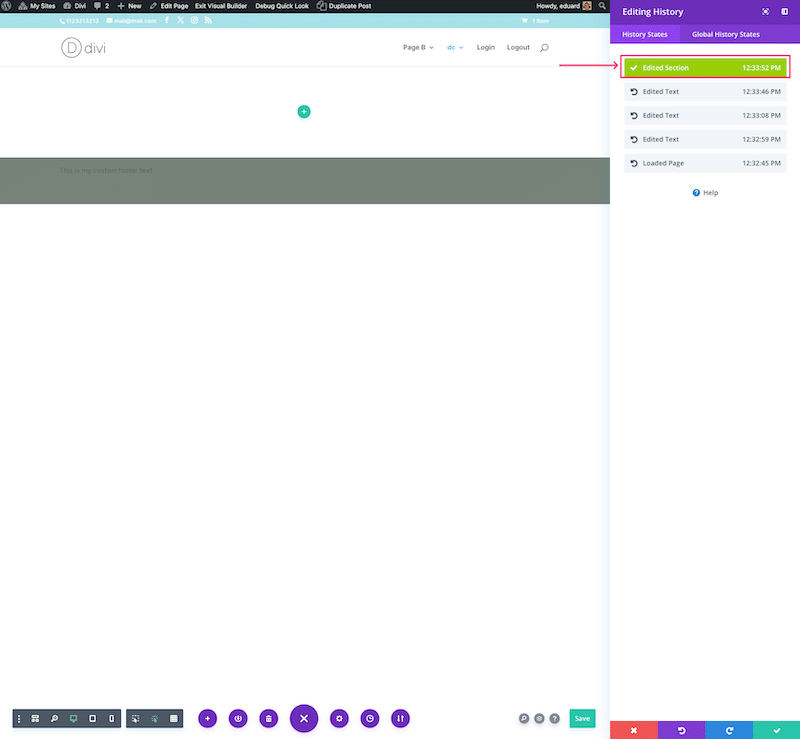This screenshot has width=800, height=739.
Task: Click the gray question mark help icon
Action: point(555,719)
